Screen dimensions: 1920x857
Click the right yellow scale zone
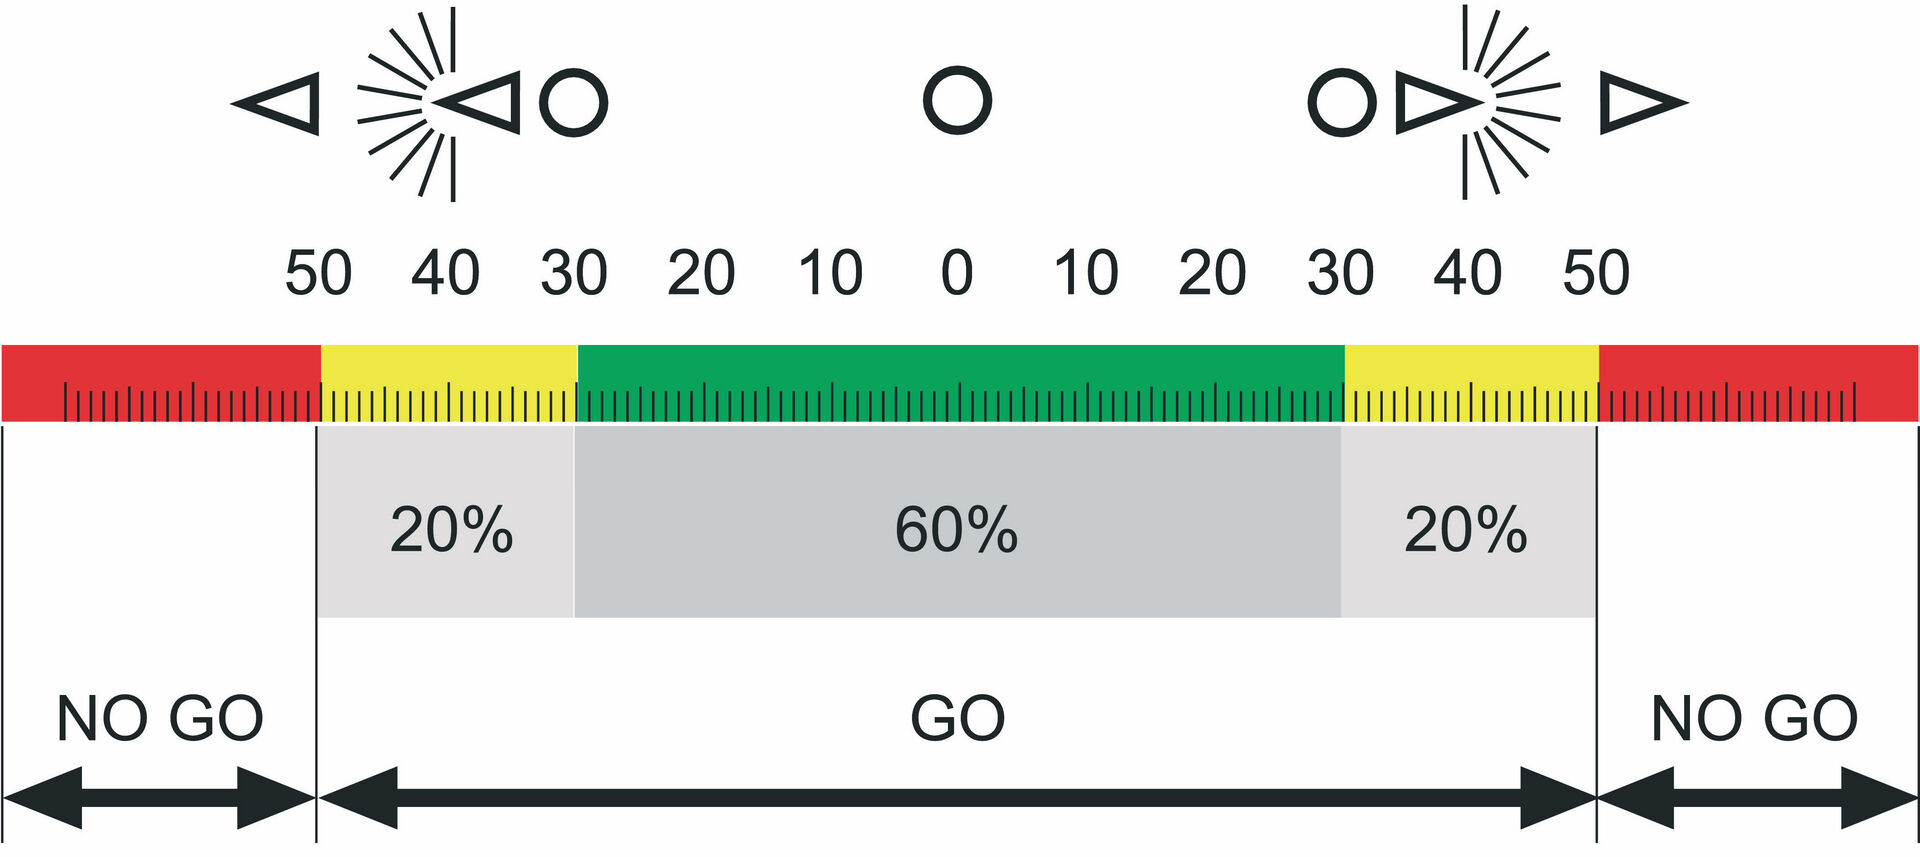(x=1472, y=383)
